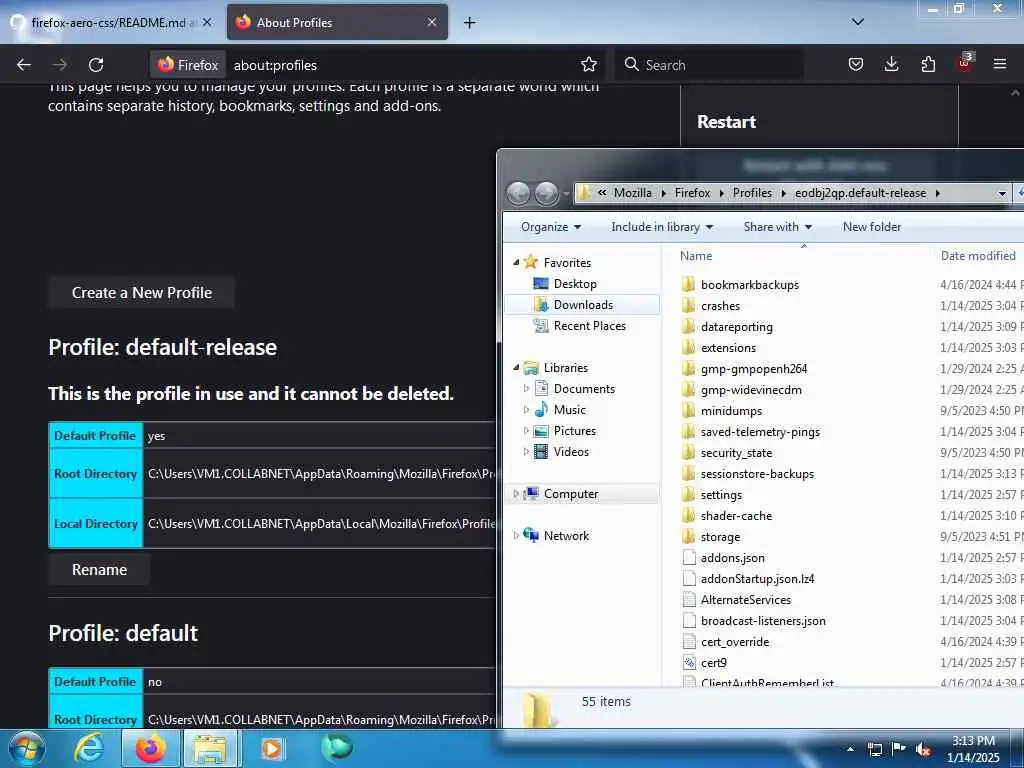Open the Save to Pocket icon
Viewport: 1024px width, 768px height.
pyautogui.click(x=856, y=65)
